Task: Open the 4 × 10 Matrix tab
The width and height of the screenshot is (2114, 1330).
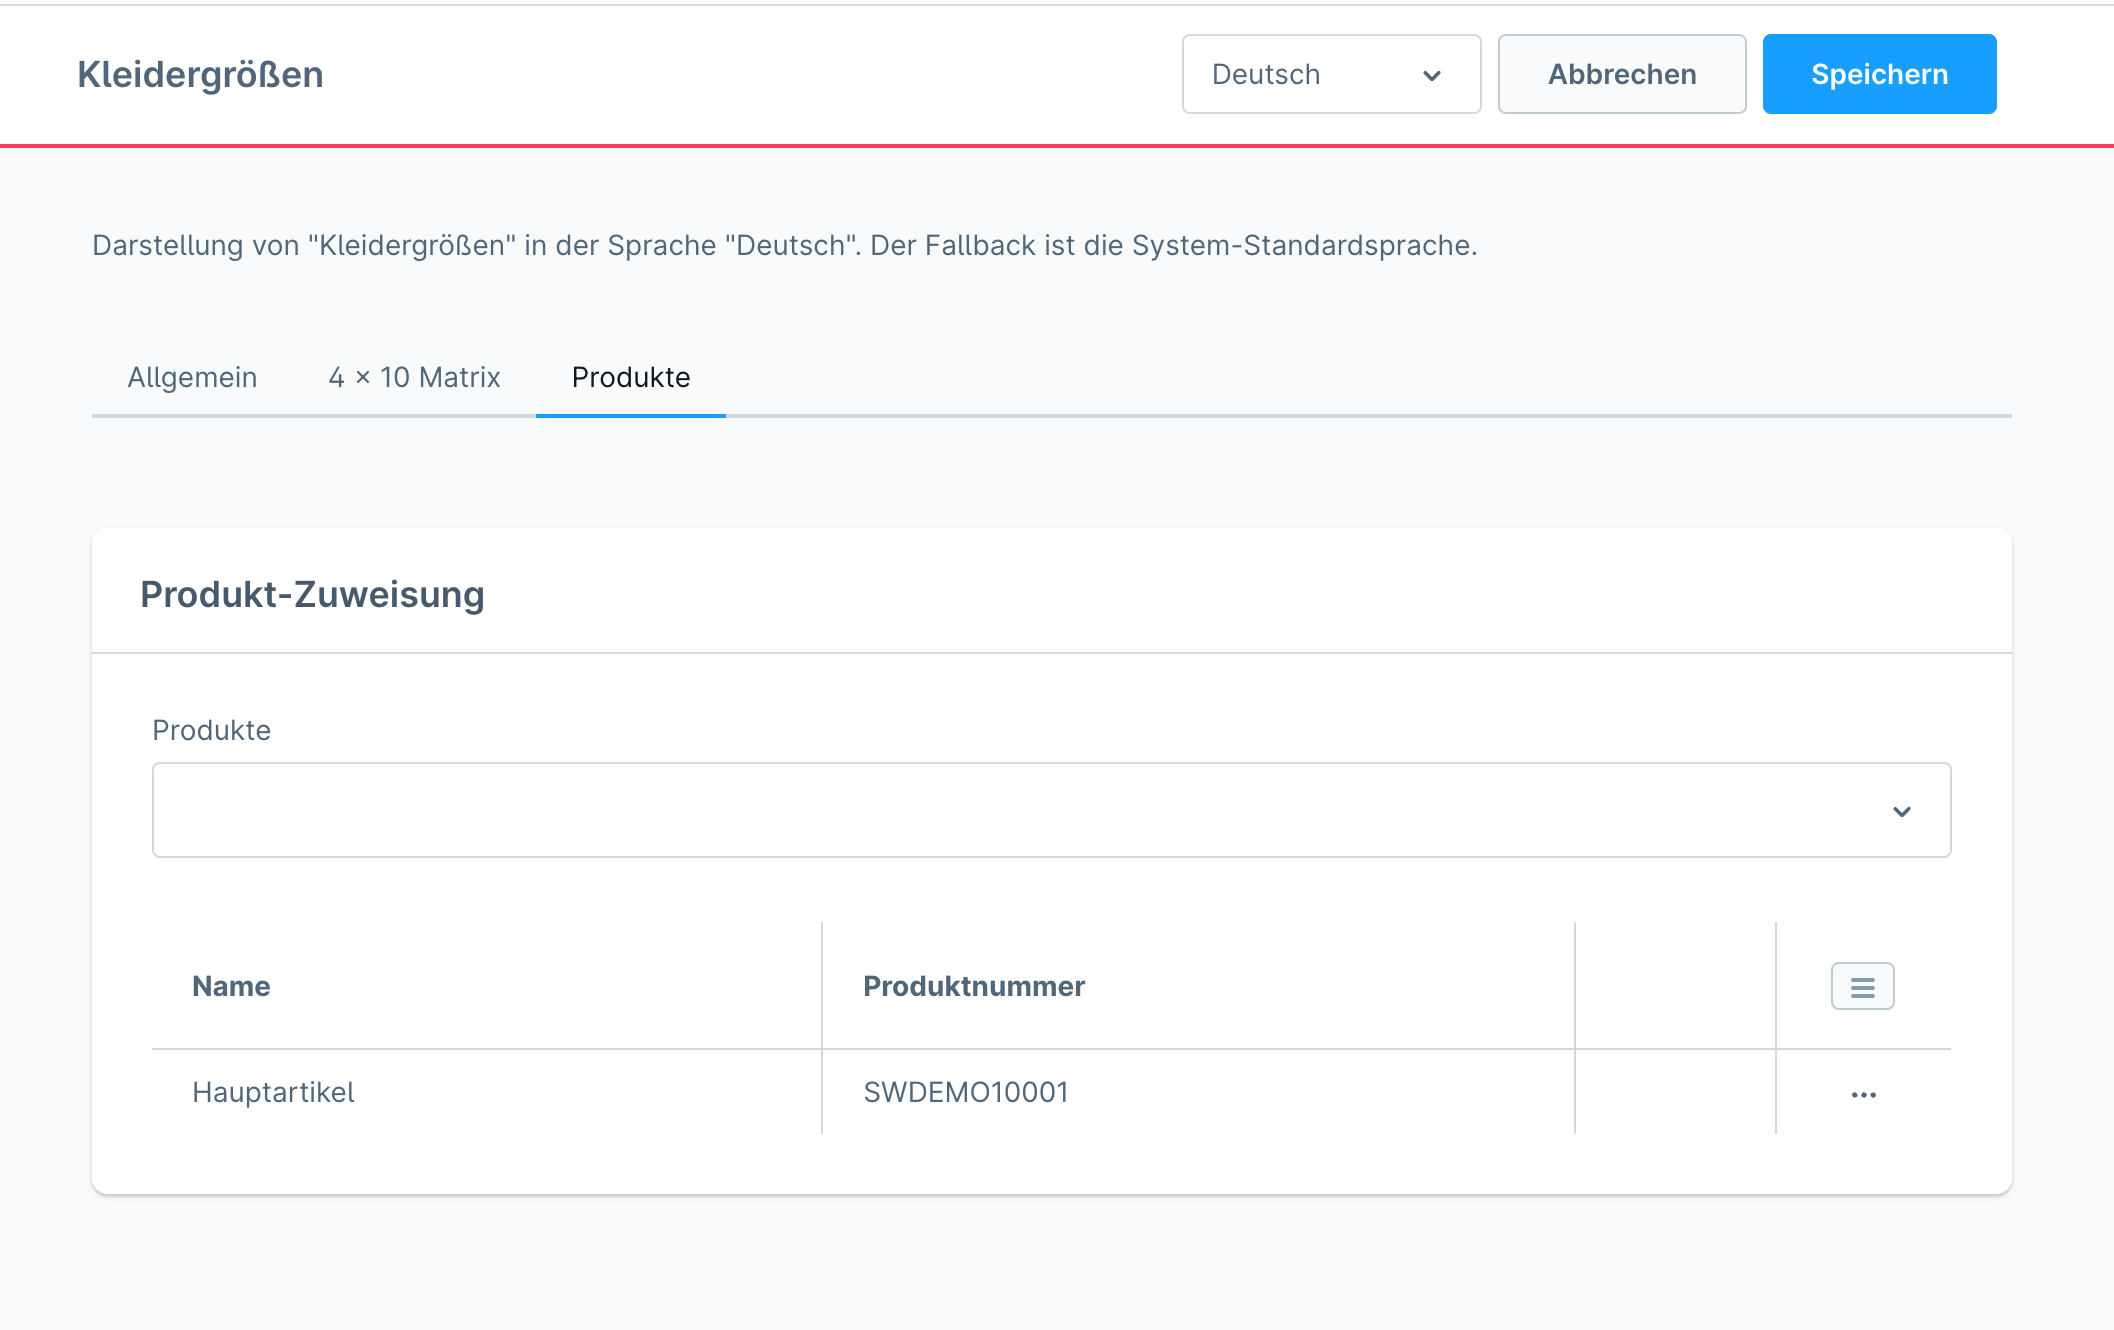Action: coord(414,377)
